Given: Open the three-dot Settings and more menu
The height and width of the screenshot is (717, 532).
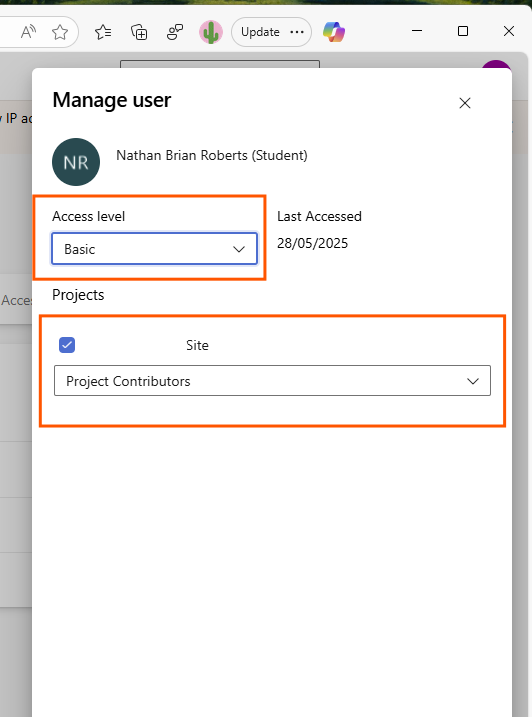Looking at the screenshot, I should pyautogui.click(x=297, y=32).
